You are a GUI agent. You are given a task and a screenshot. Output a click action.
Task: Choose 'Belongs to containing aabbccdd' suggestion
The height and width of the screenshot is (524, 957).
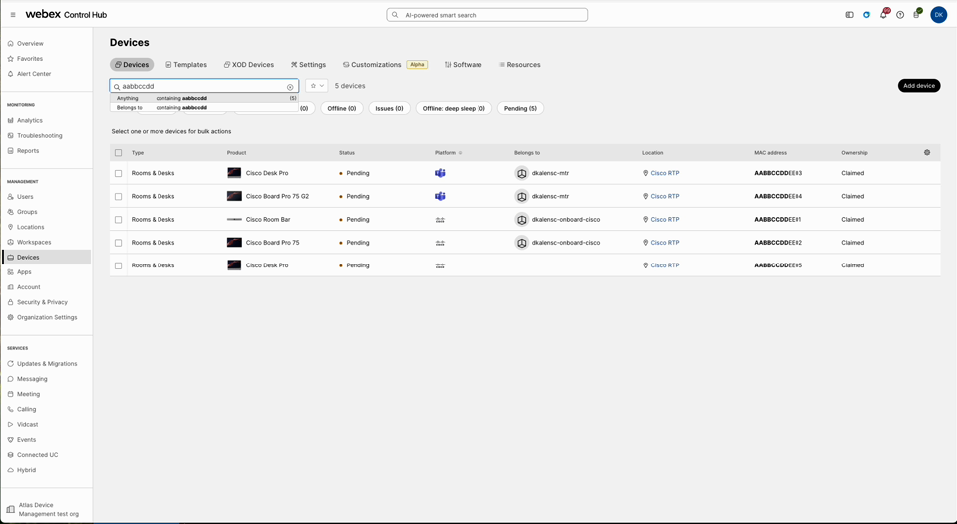(180, 107)
